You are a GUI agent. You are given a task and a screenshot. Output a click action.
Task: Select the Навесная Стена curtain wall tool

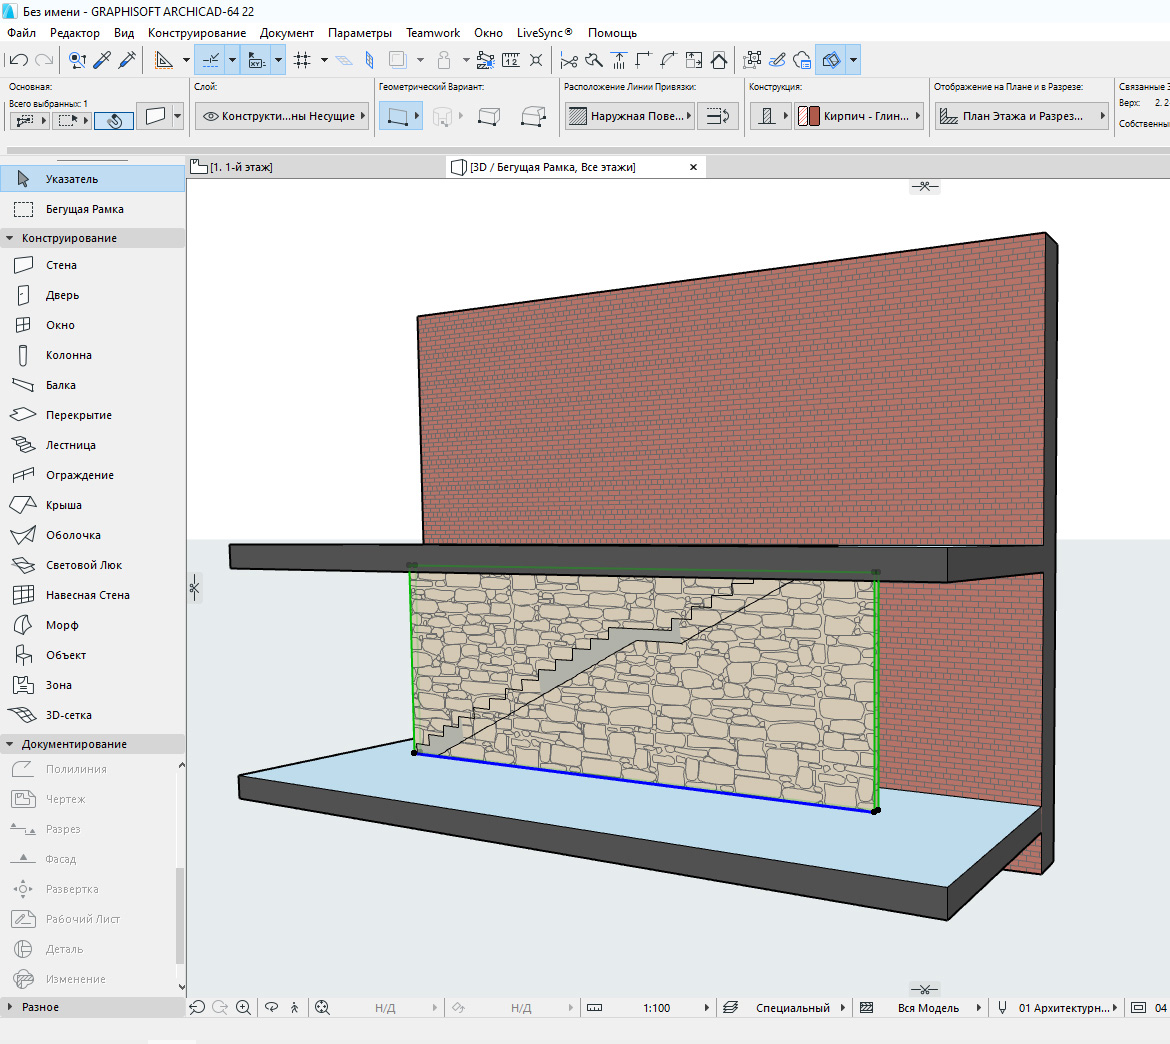coord(87,595)
